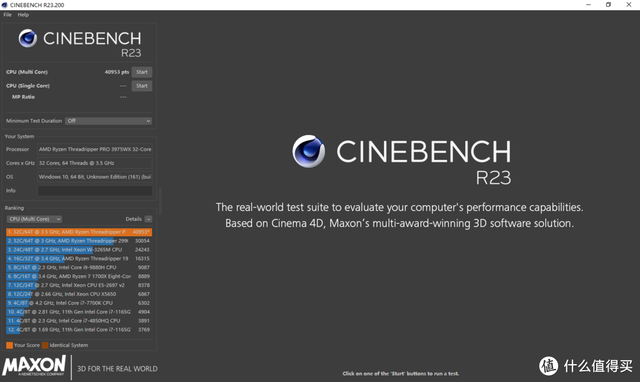Image resolution: width=640 pixels, height=382 pixels.
Task: Open the Minimum Test Duration dropdown
Action: 109,121
